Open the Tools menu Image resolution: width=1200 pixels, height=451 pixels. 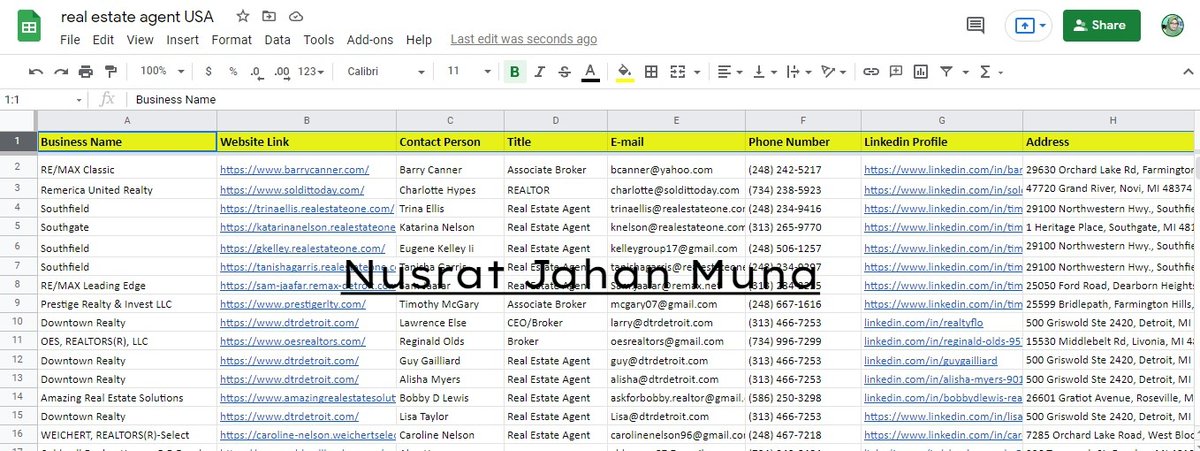pos(319,40)
